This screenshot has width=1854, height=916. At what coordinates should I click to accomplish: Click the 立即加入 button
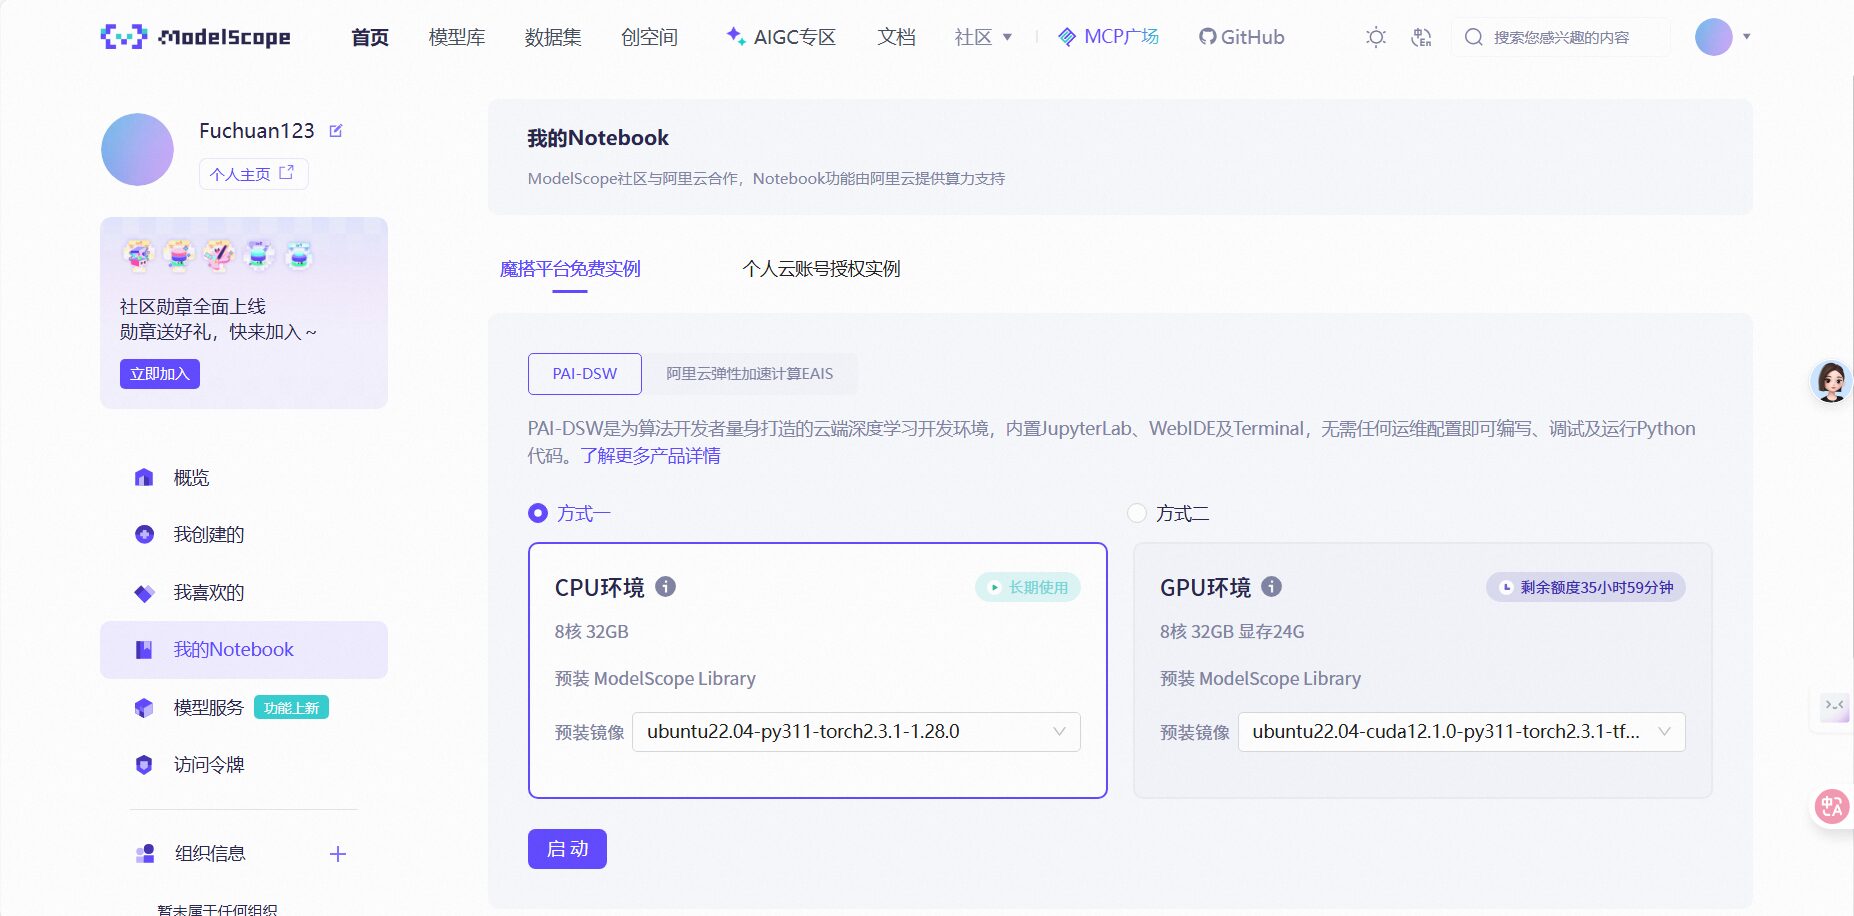[x=160, y=374]
